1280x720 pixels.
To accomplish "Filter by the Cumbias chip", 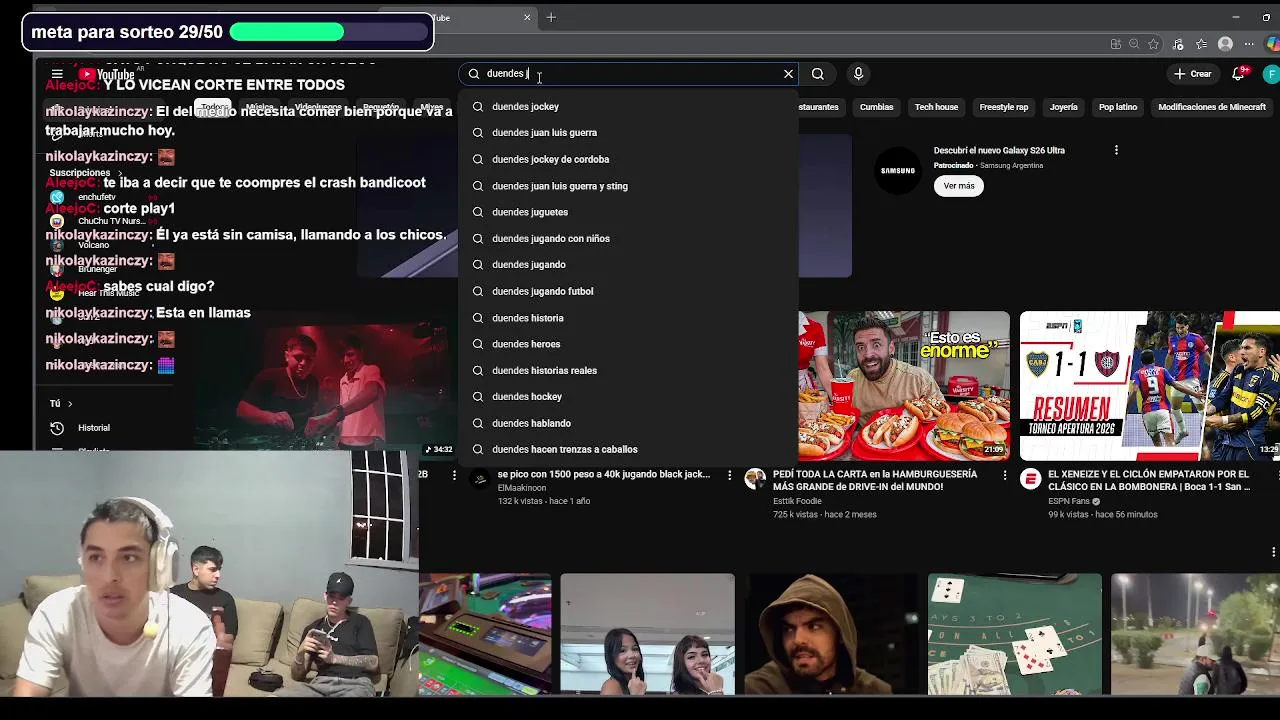I will pyautogui.click(x=876, y=107).
